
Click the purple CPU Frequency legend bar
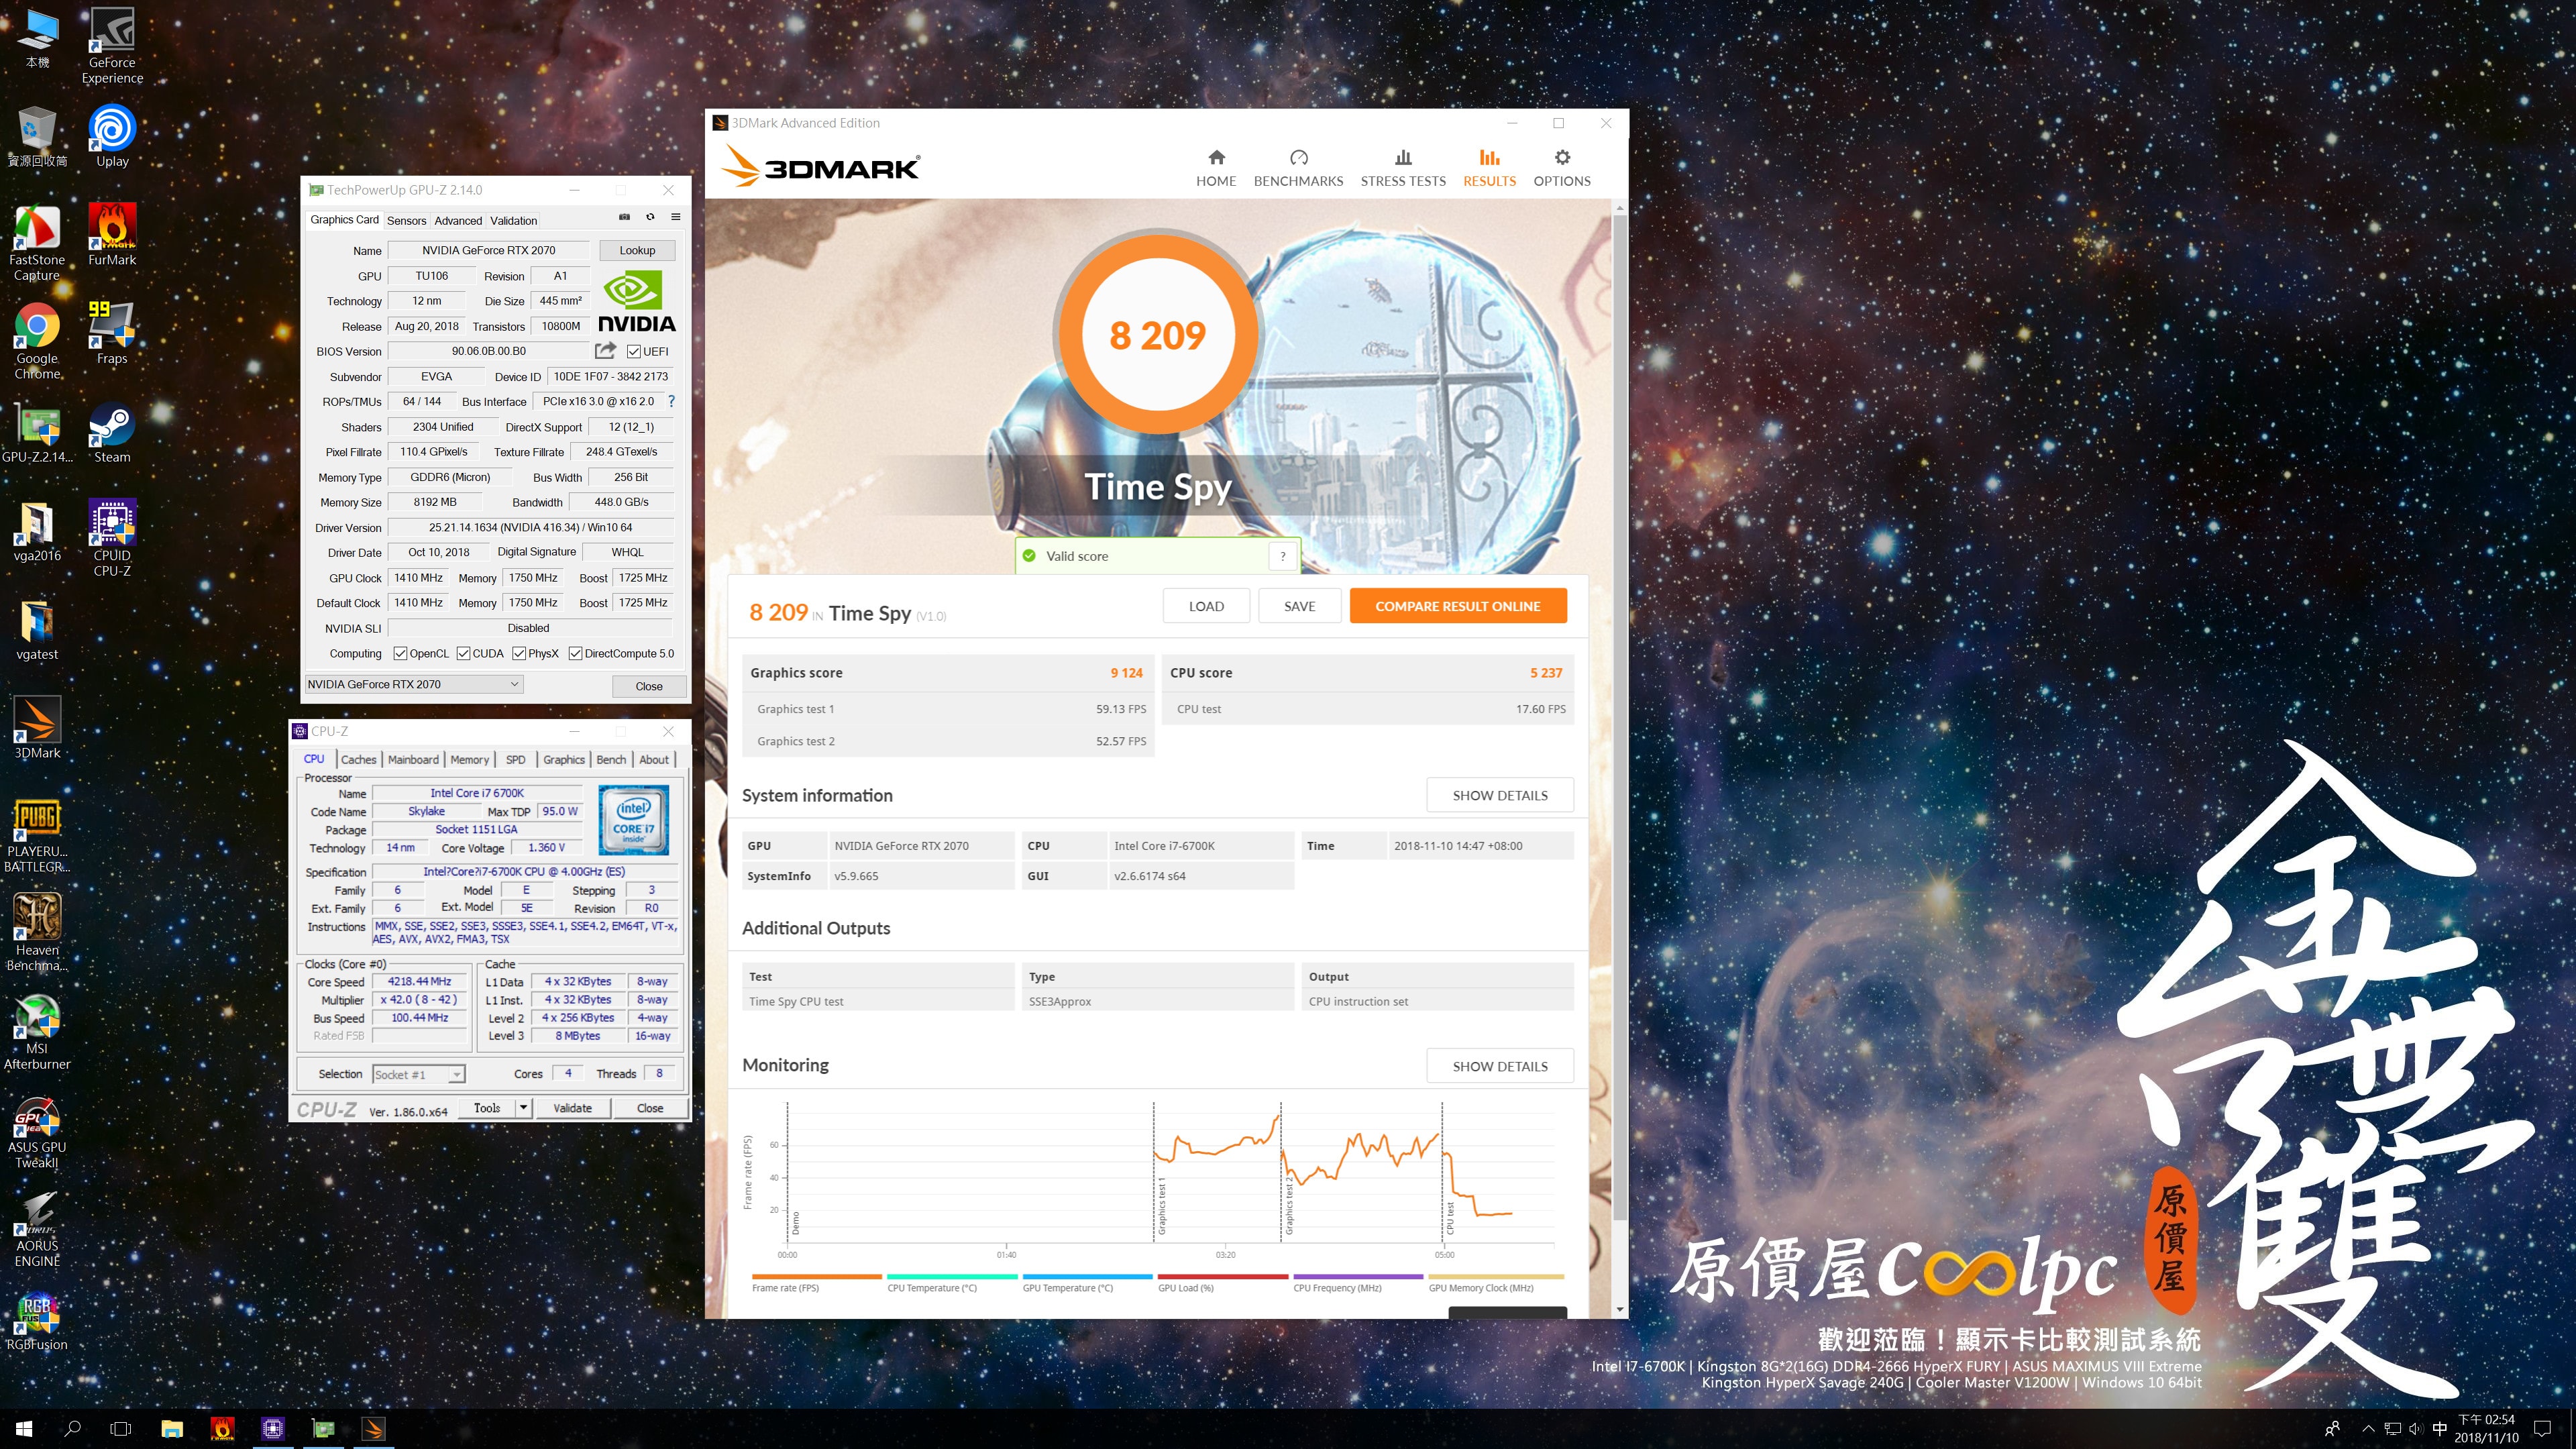[1358, 1276]
